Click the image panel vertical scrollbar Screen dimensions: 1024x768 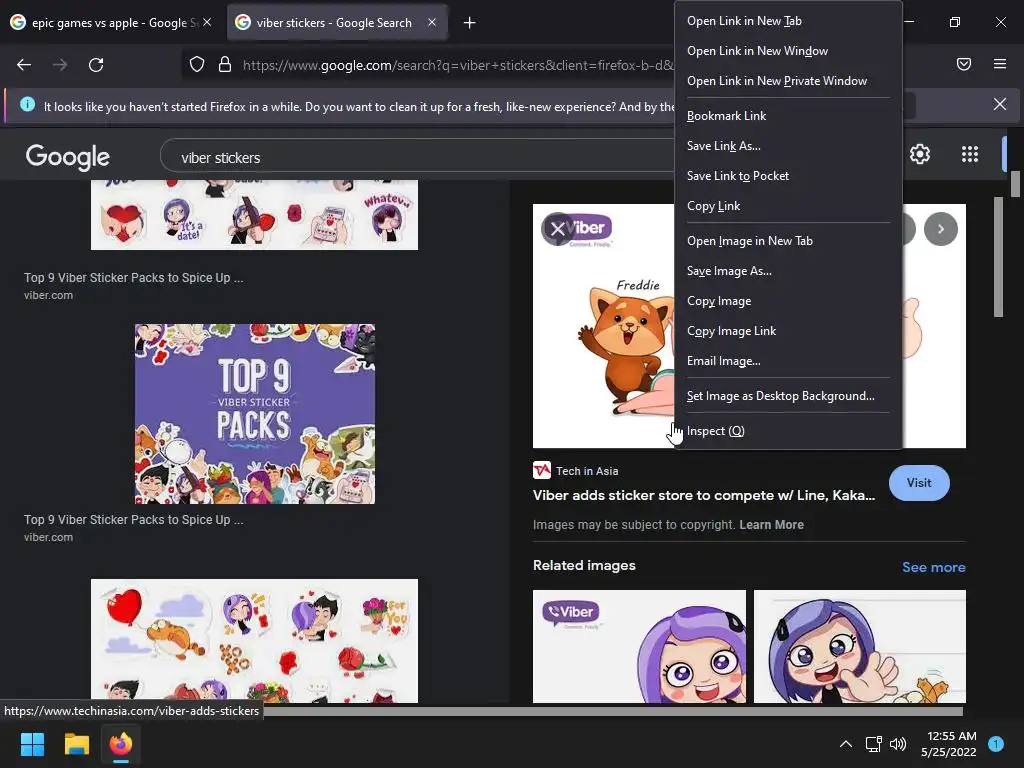[998, 257]
